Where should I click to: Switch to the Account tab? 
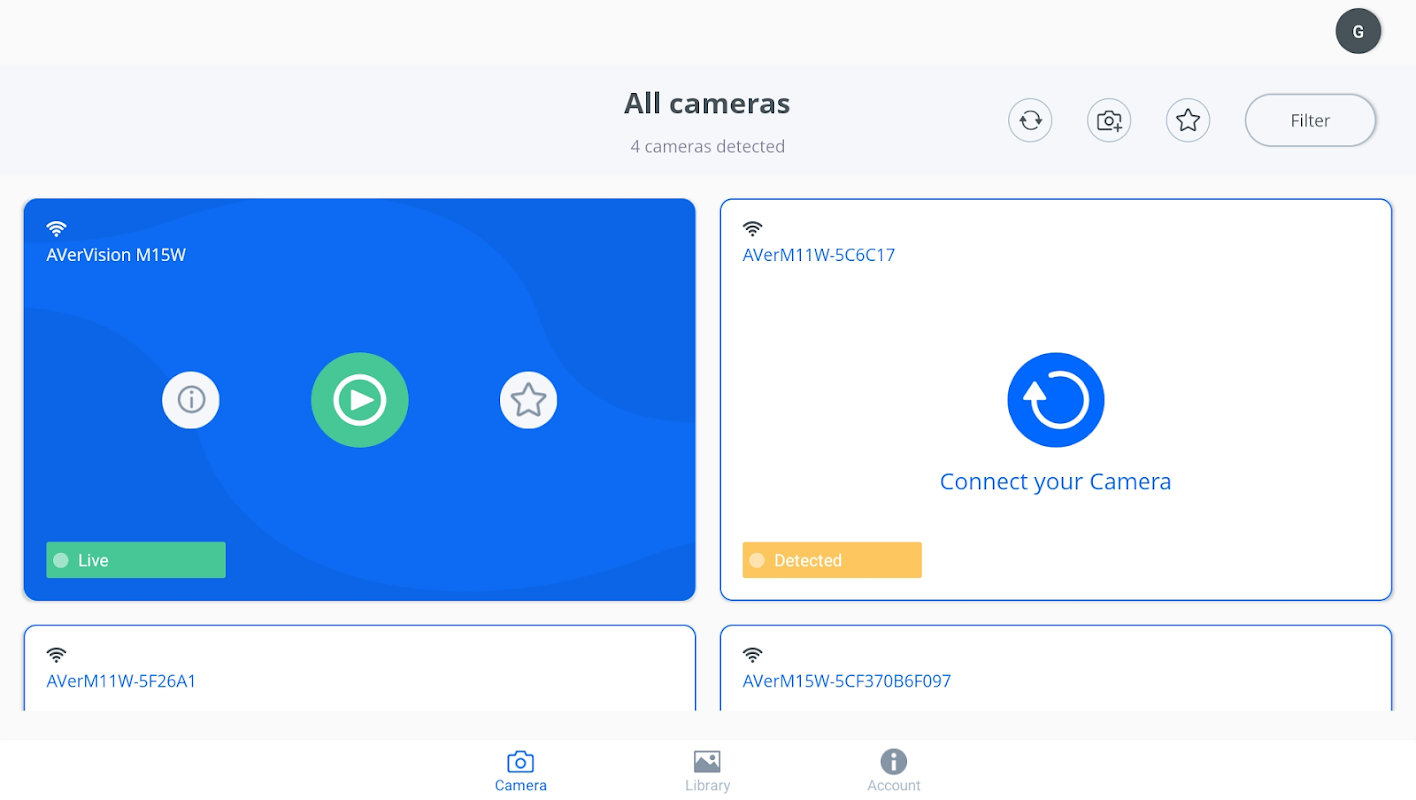pyautogui.click(x=894, y=771)
